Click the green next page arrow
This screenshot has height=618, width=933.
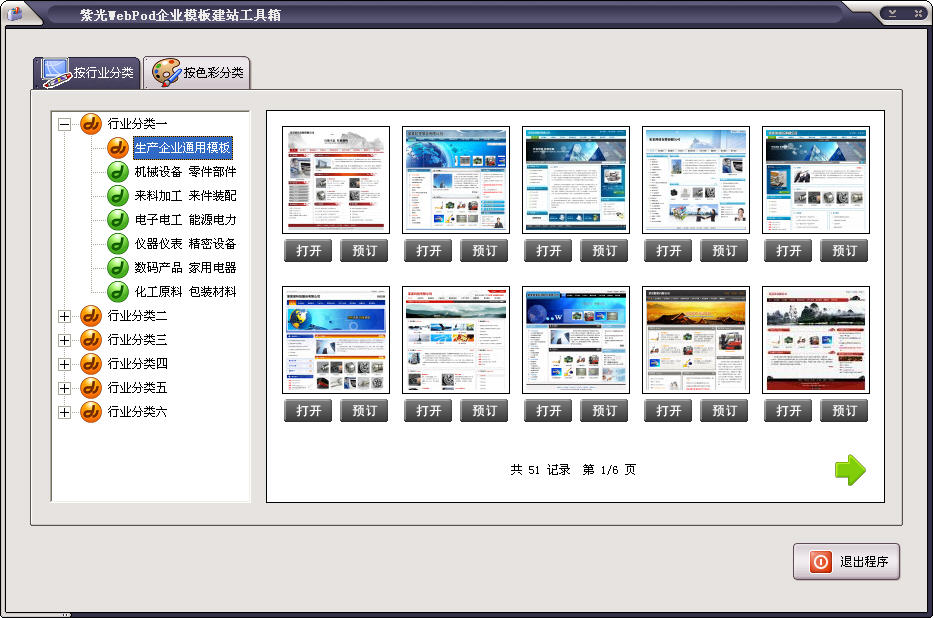pyautogui.click(x=849, y=470)
